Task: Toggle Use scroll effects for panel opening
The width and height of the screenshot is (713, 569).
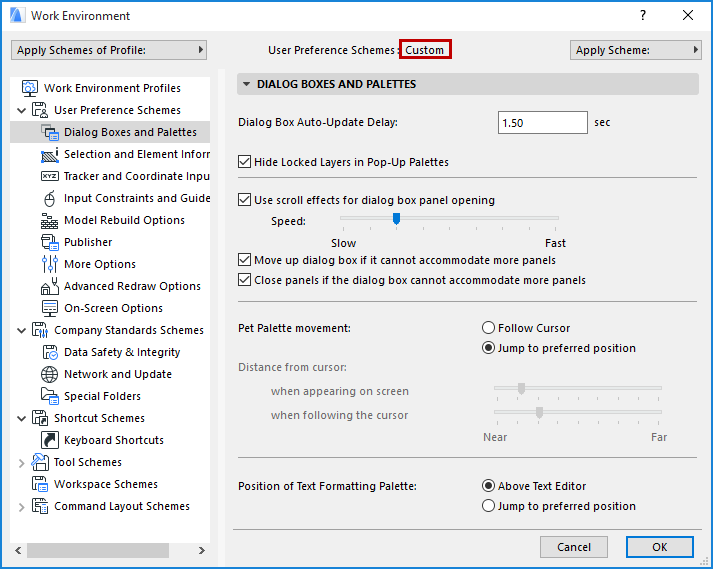Action: [x=245, y=200]
